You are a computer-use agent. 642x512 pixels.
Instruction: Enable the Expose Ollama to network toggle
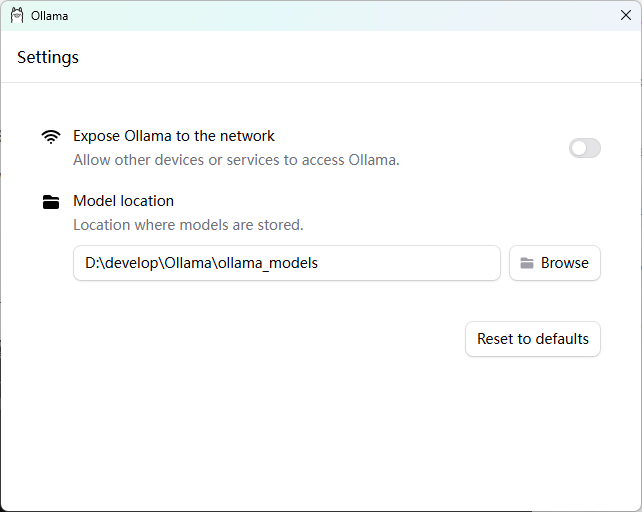click(585, 148)
